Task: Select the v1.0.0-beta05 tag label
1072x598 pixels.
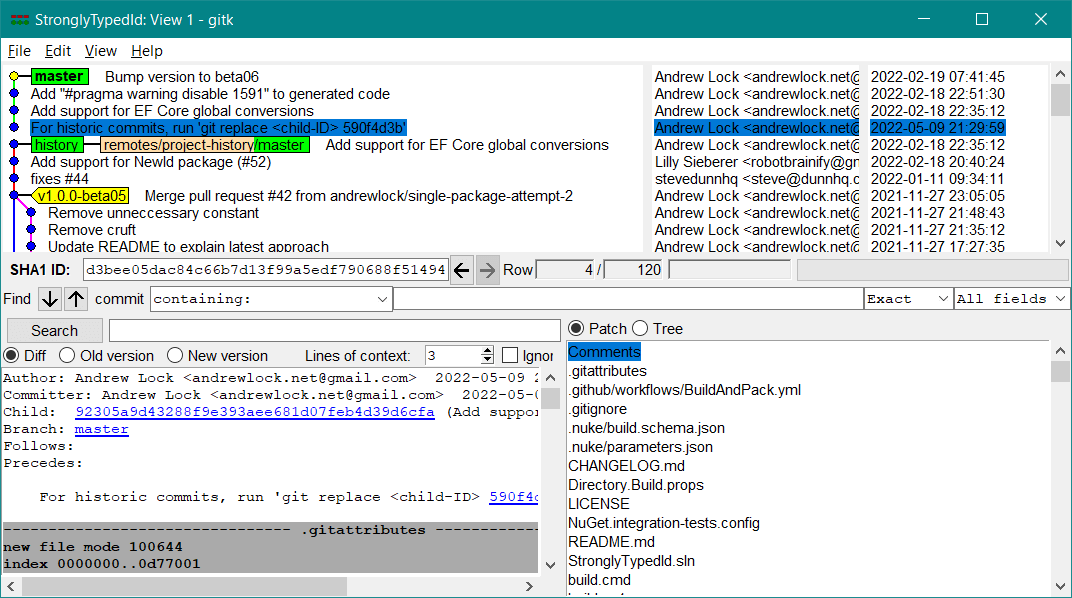Action: point(82,196)
